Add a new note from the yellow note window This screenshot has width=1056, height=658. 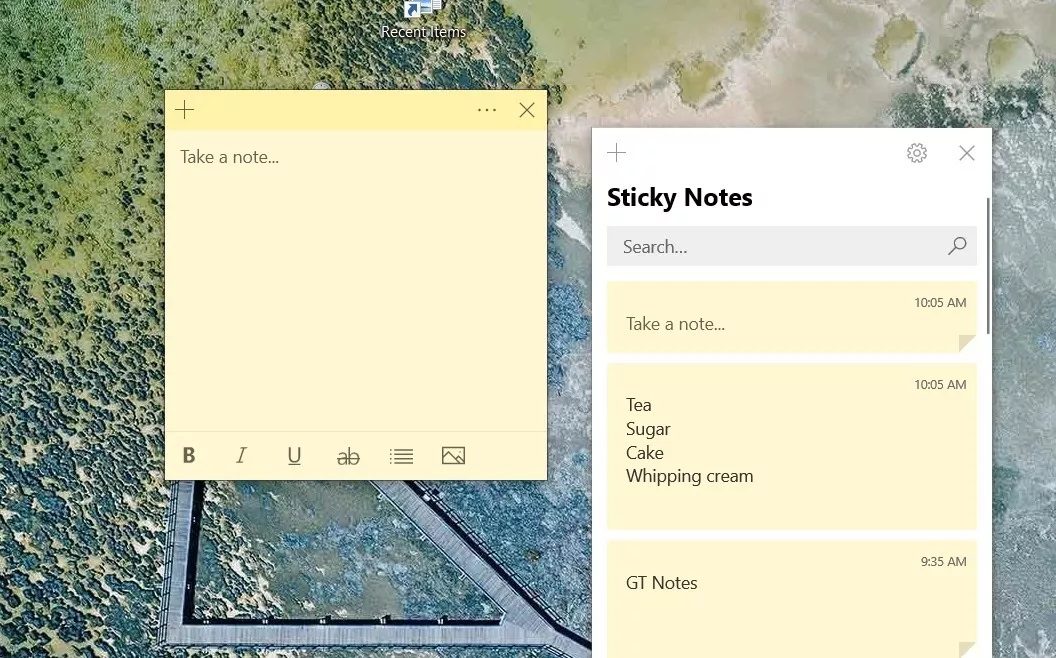click(185, 110)
